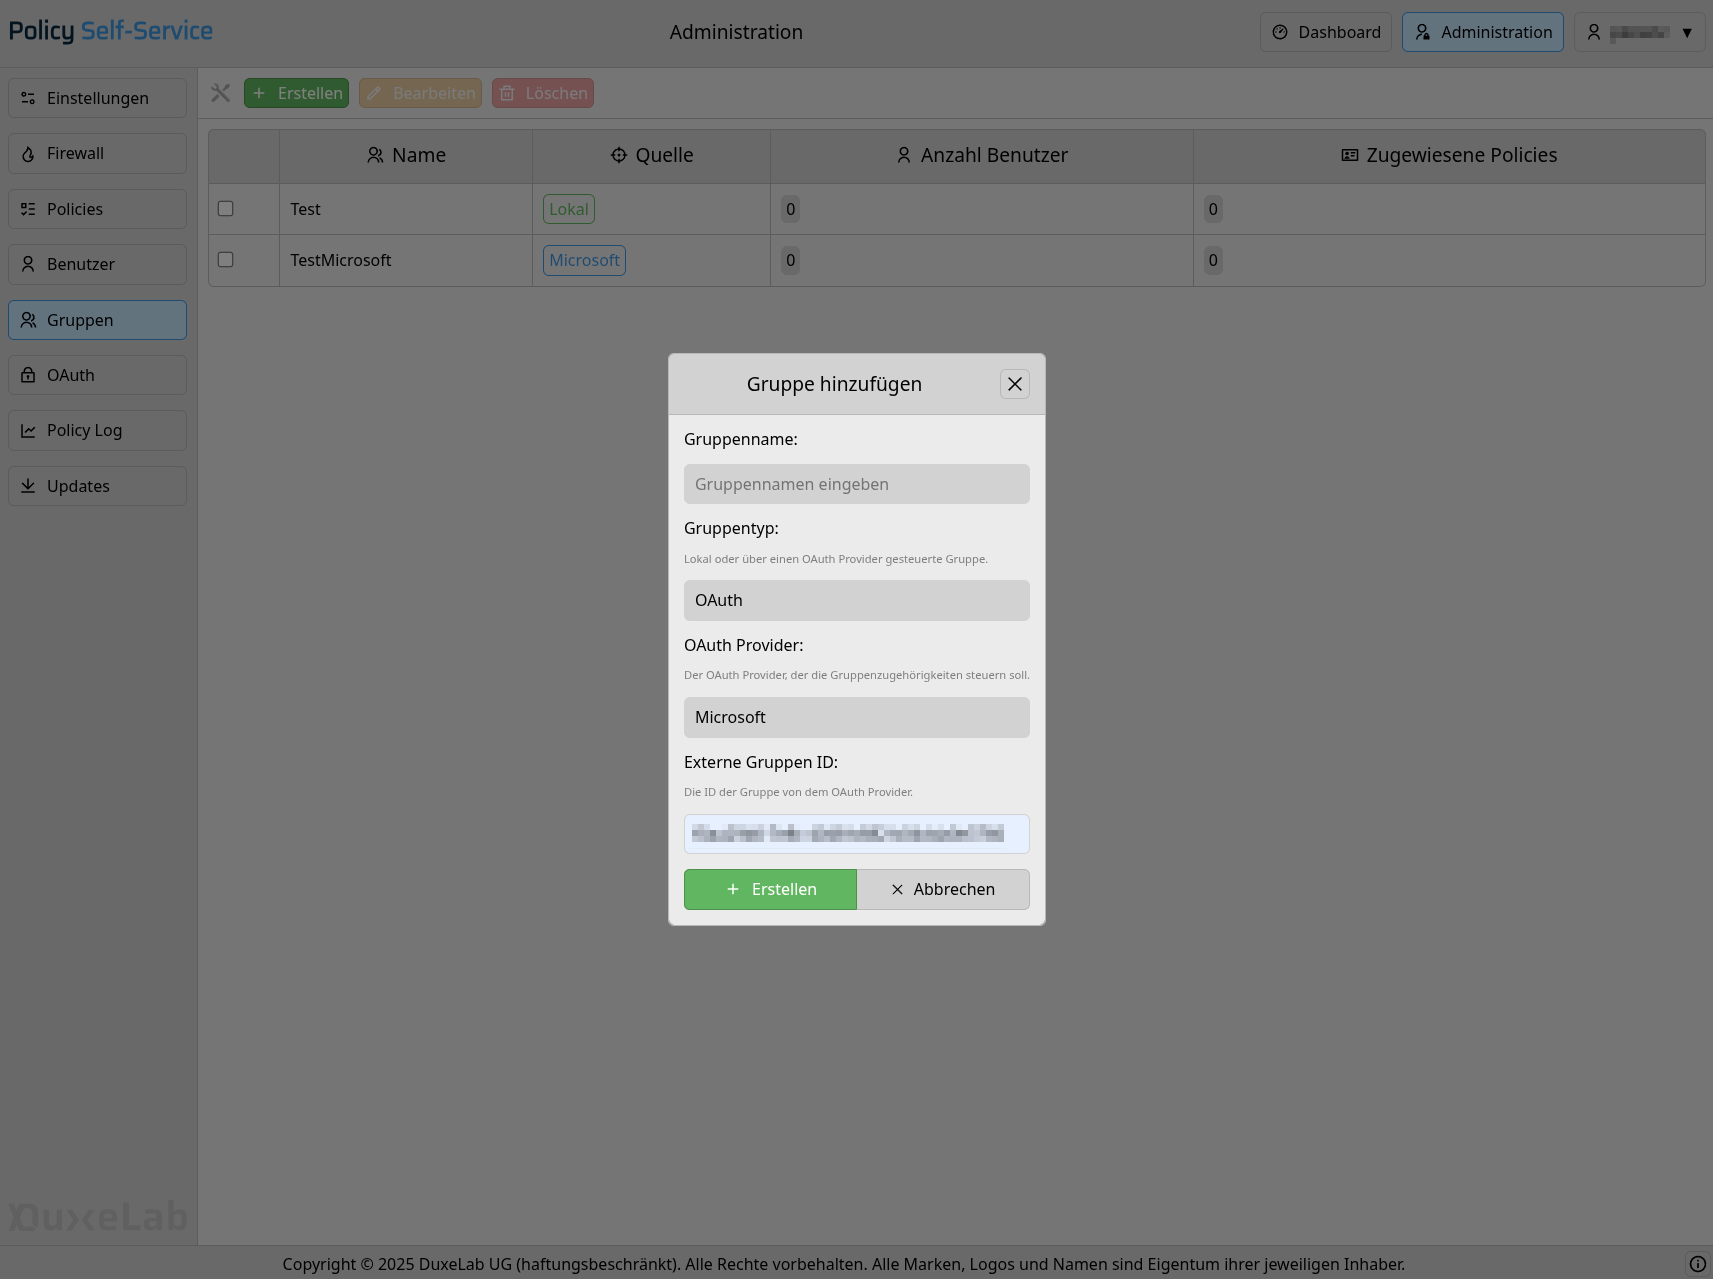Go to Updates in sidebar
The width and height of the screenshot is (1713, 1279).
click(x=97, y=486)
